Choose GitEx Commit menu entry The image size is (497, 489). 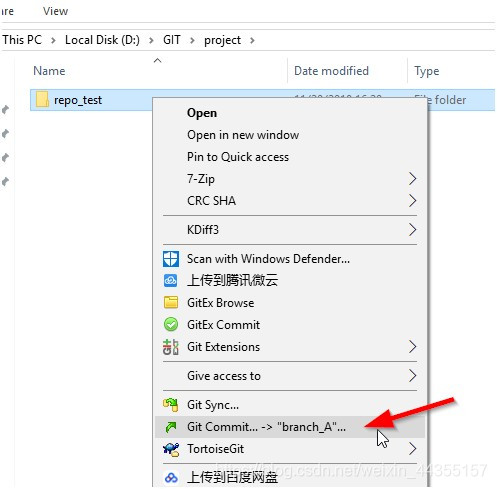[x=289, y=325]
